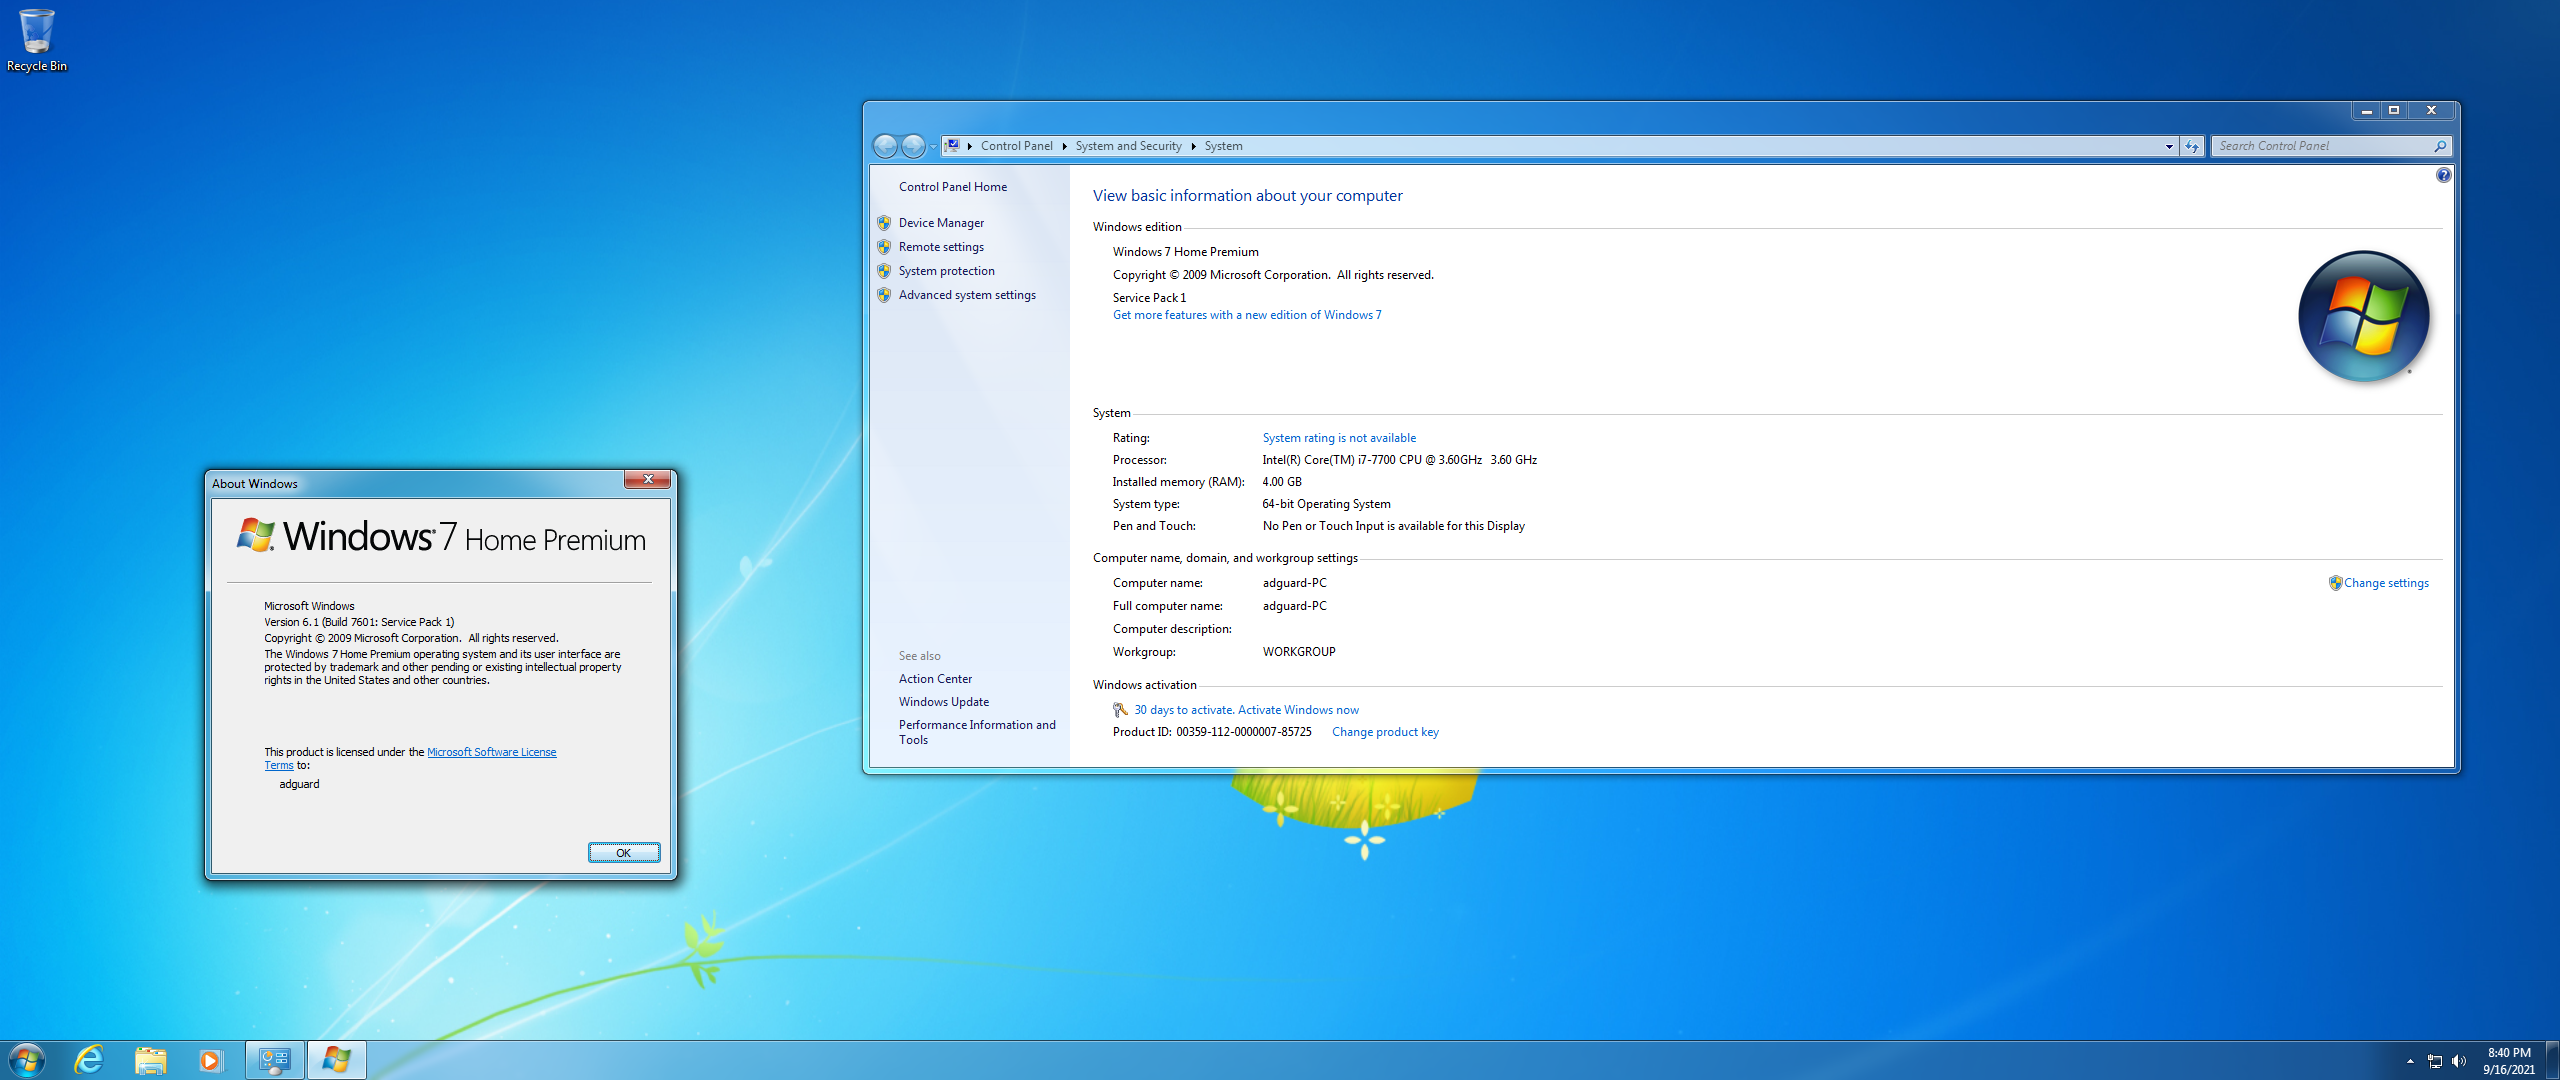Minimize the Control Panel System window
This screenshot has height=1080, width=2560.
pyautogui.click(x=2366, y=111)
